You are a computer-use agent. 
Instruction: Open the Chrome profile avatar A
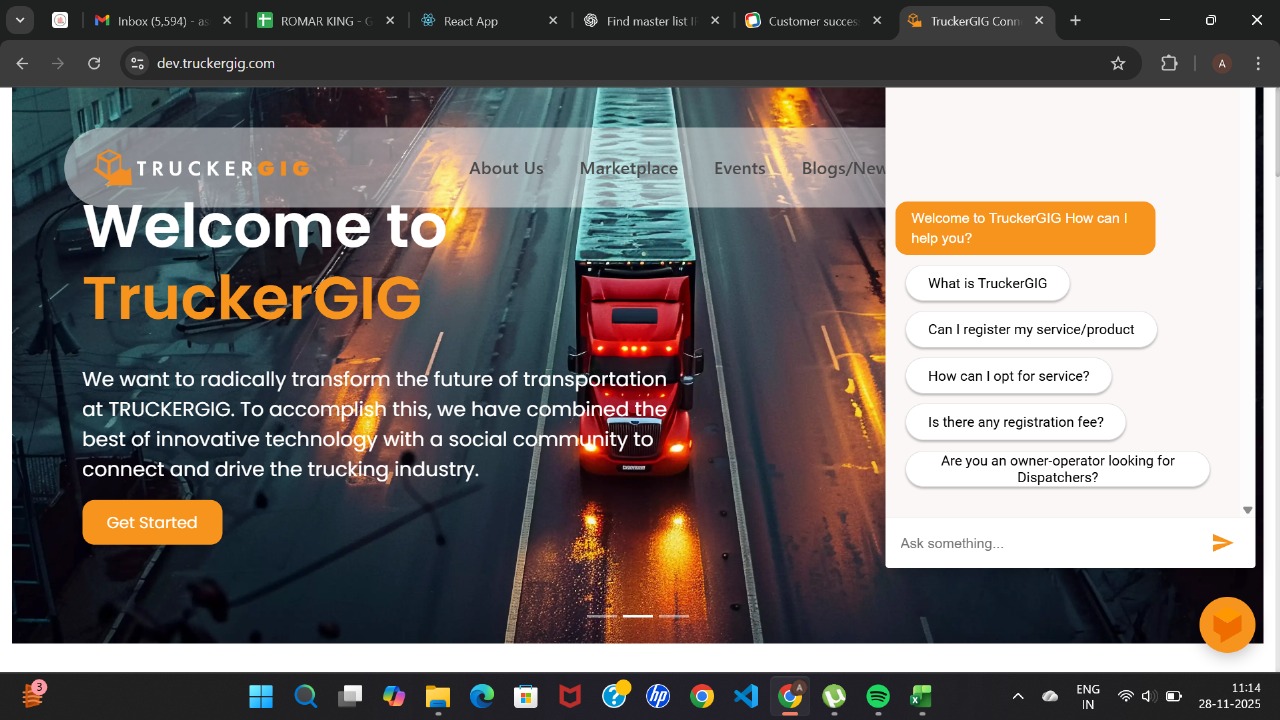[x=1221, y=63]
